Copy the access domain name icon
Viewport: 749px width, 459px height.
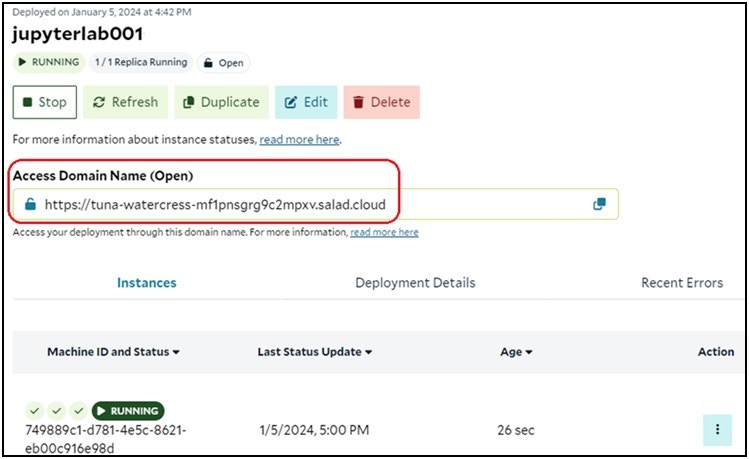599,204
